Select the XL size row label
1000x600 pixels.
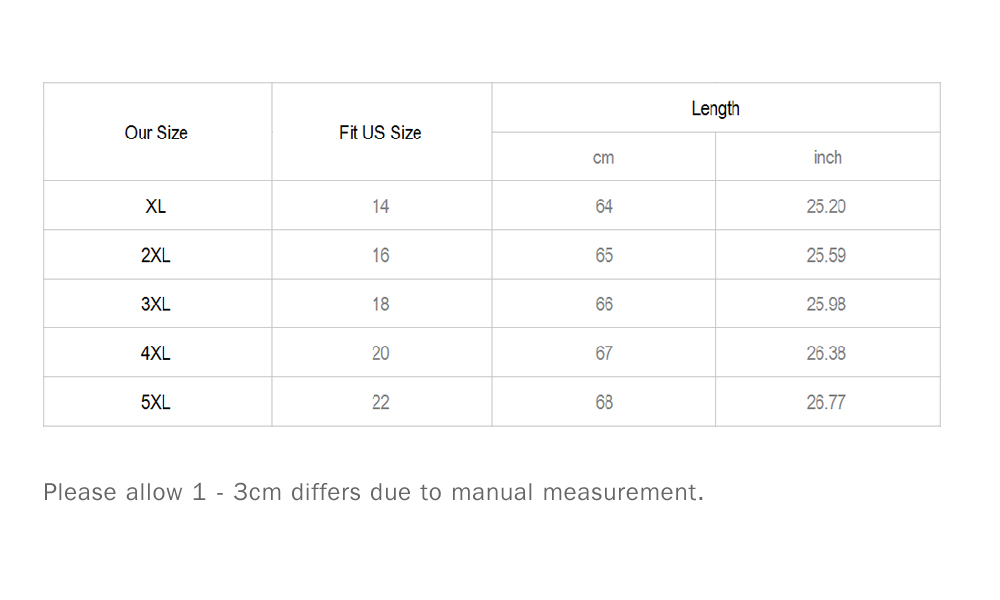coord(156,207)
